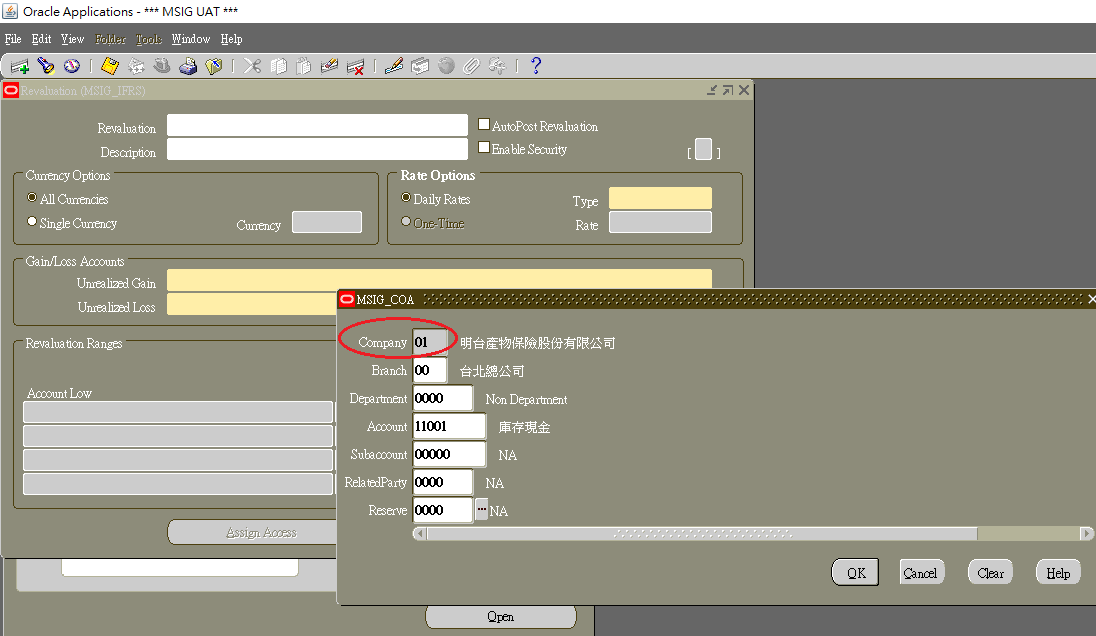Click the Department field containing 0000
The width and height of the screenshot is (1096, 636).
(x=443, y=398)
